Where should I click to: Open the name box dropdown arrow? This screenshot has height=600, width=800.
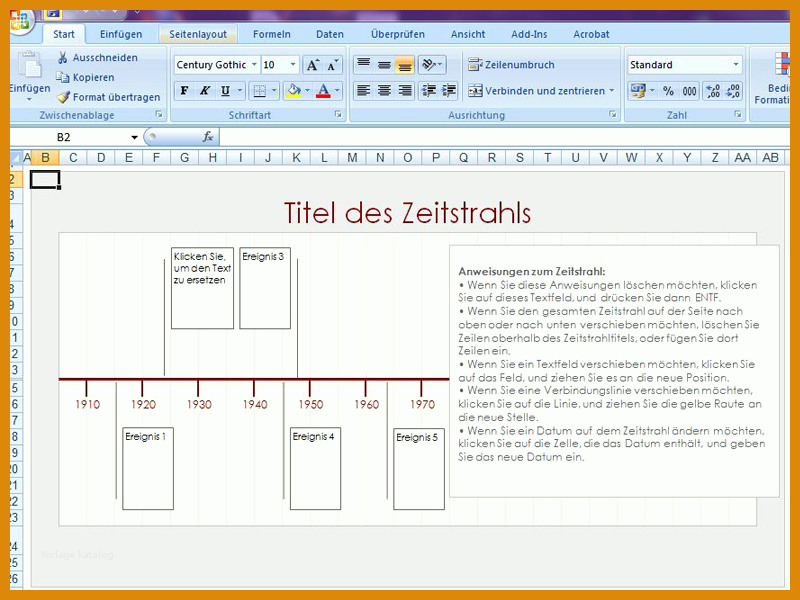[134, 137]
